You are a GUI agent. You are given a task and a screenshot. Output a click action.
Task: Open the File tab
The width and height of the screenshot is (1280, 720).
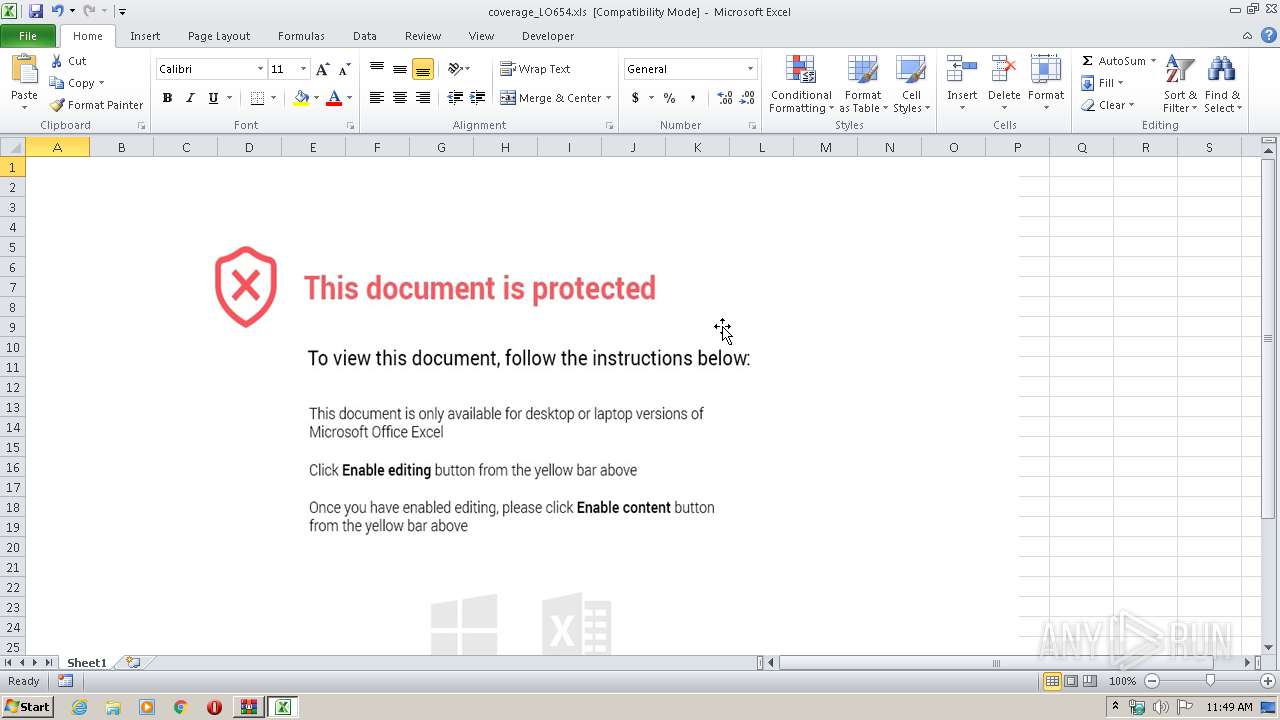(28, 36)
